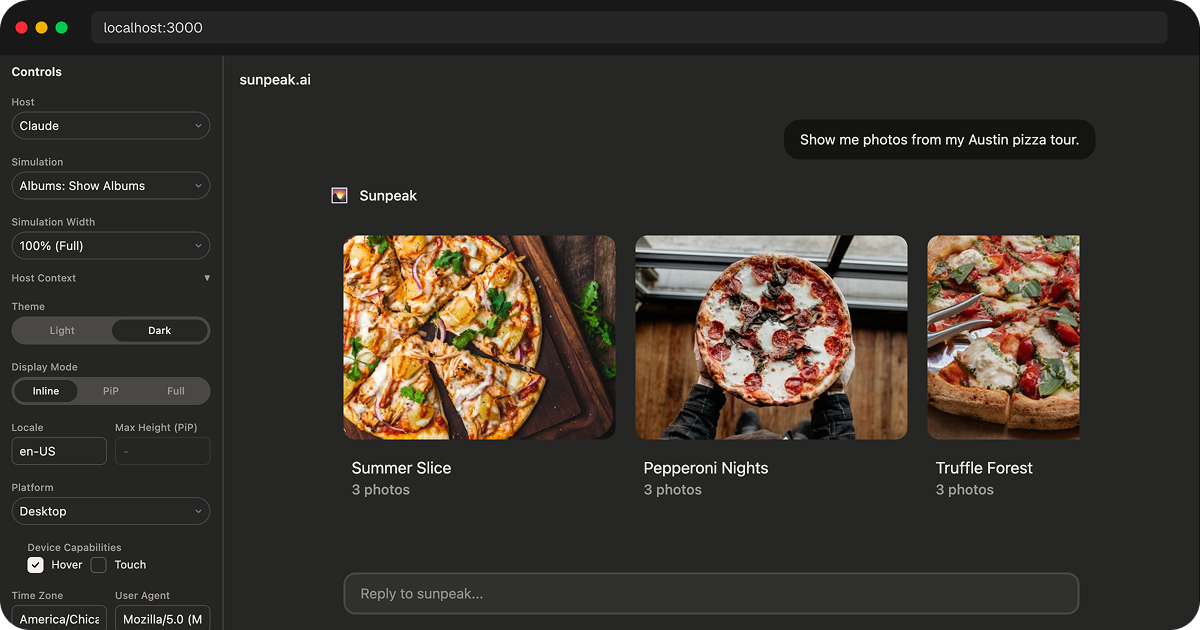
Task: Click the Truffle Forest album title
Action: click(x=984, y=468)
